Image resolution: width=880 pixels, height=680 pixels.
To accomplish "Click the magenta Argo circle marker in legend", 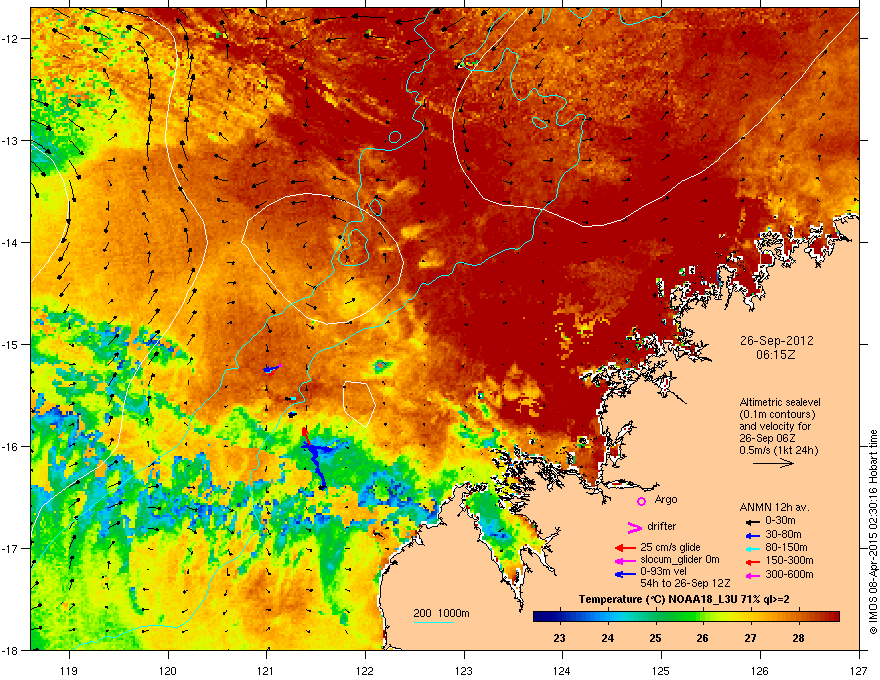I will tap(641, 501).
